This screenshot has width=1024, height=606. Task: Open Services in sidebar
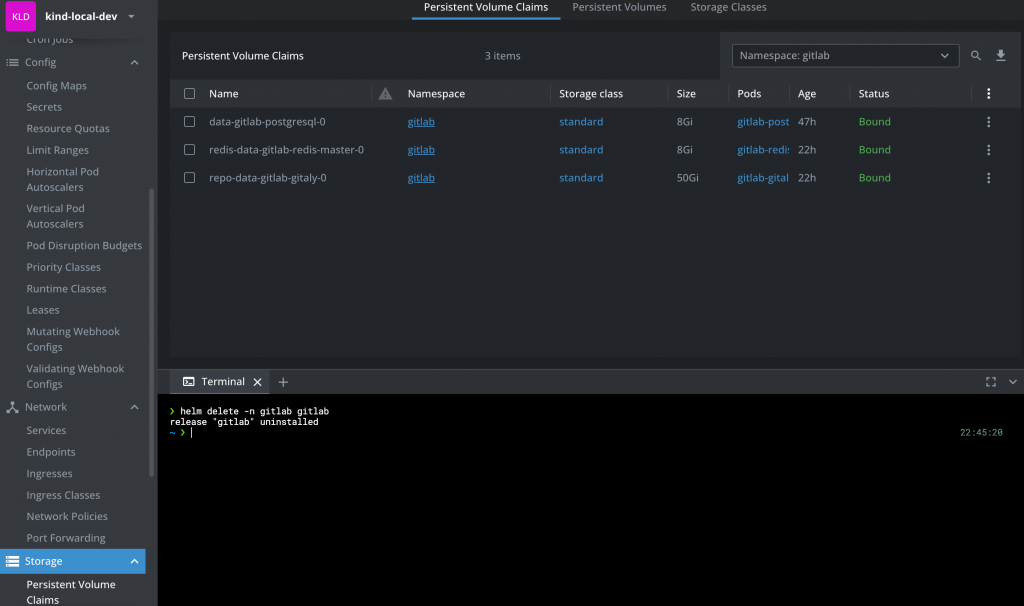pyautogui.click(x=46, y=430)
